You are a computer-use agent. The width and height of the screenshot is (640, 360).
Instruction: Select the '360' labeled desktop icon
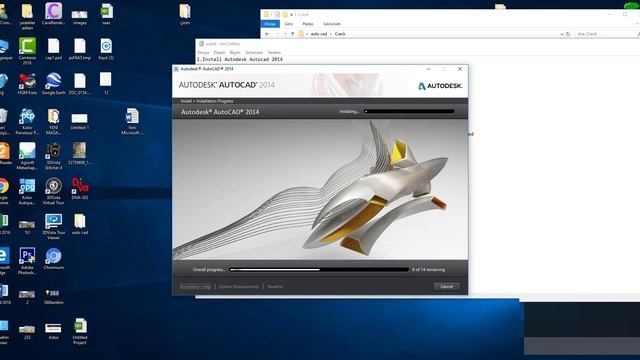pyautogui.click(x=53, y=296)
